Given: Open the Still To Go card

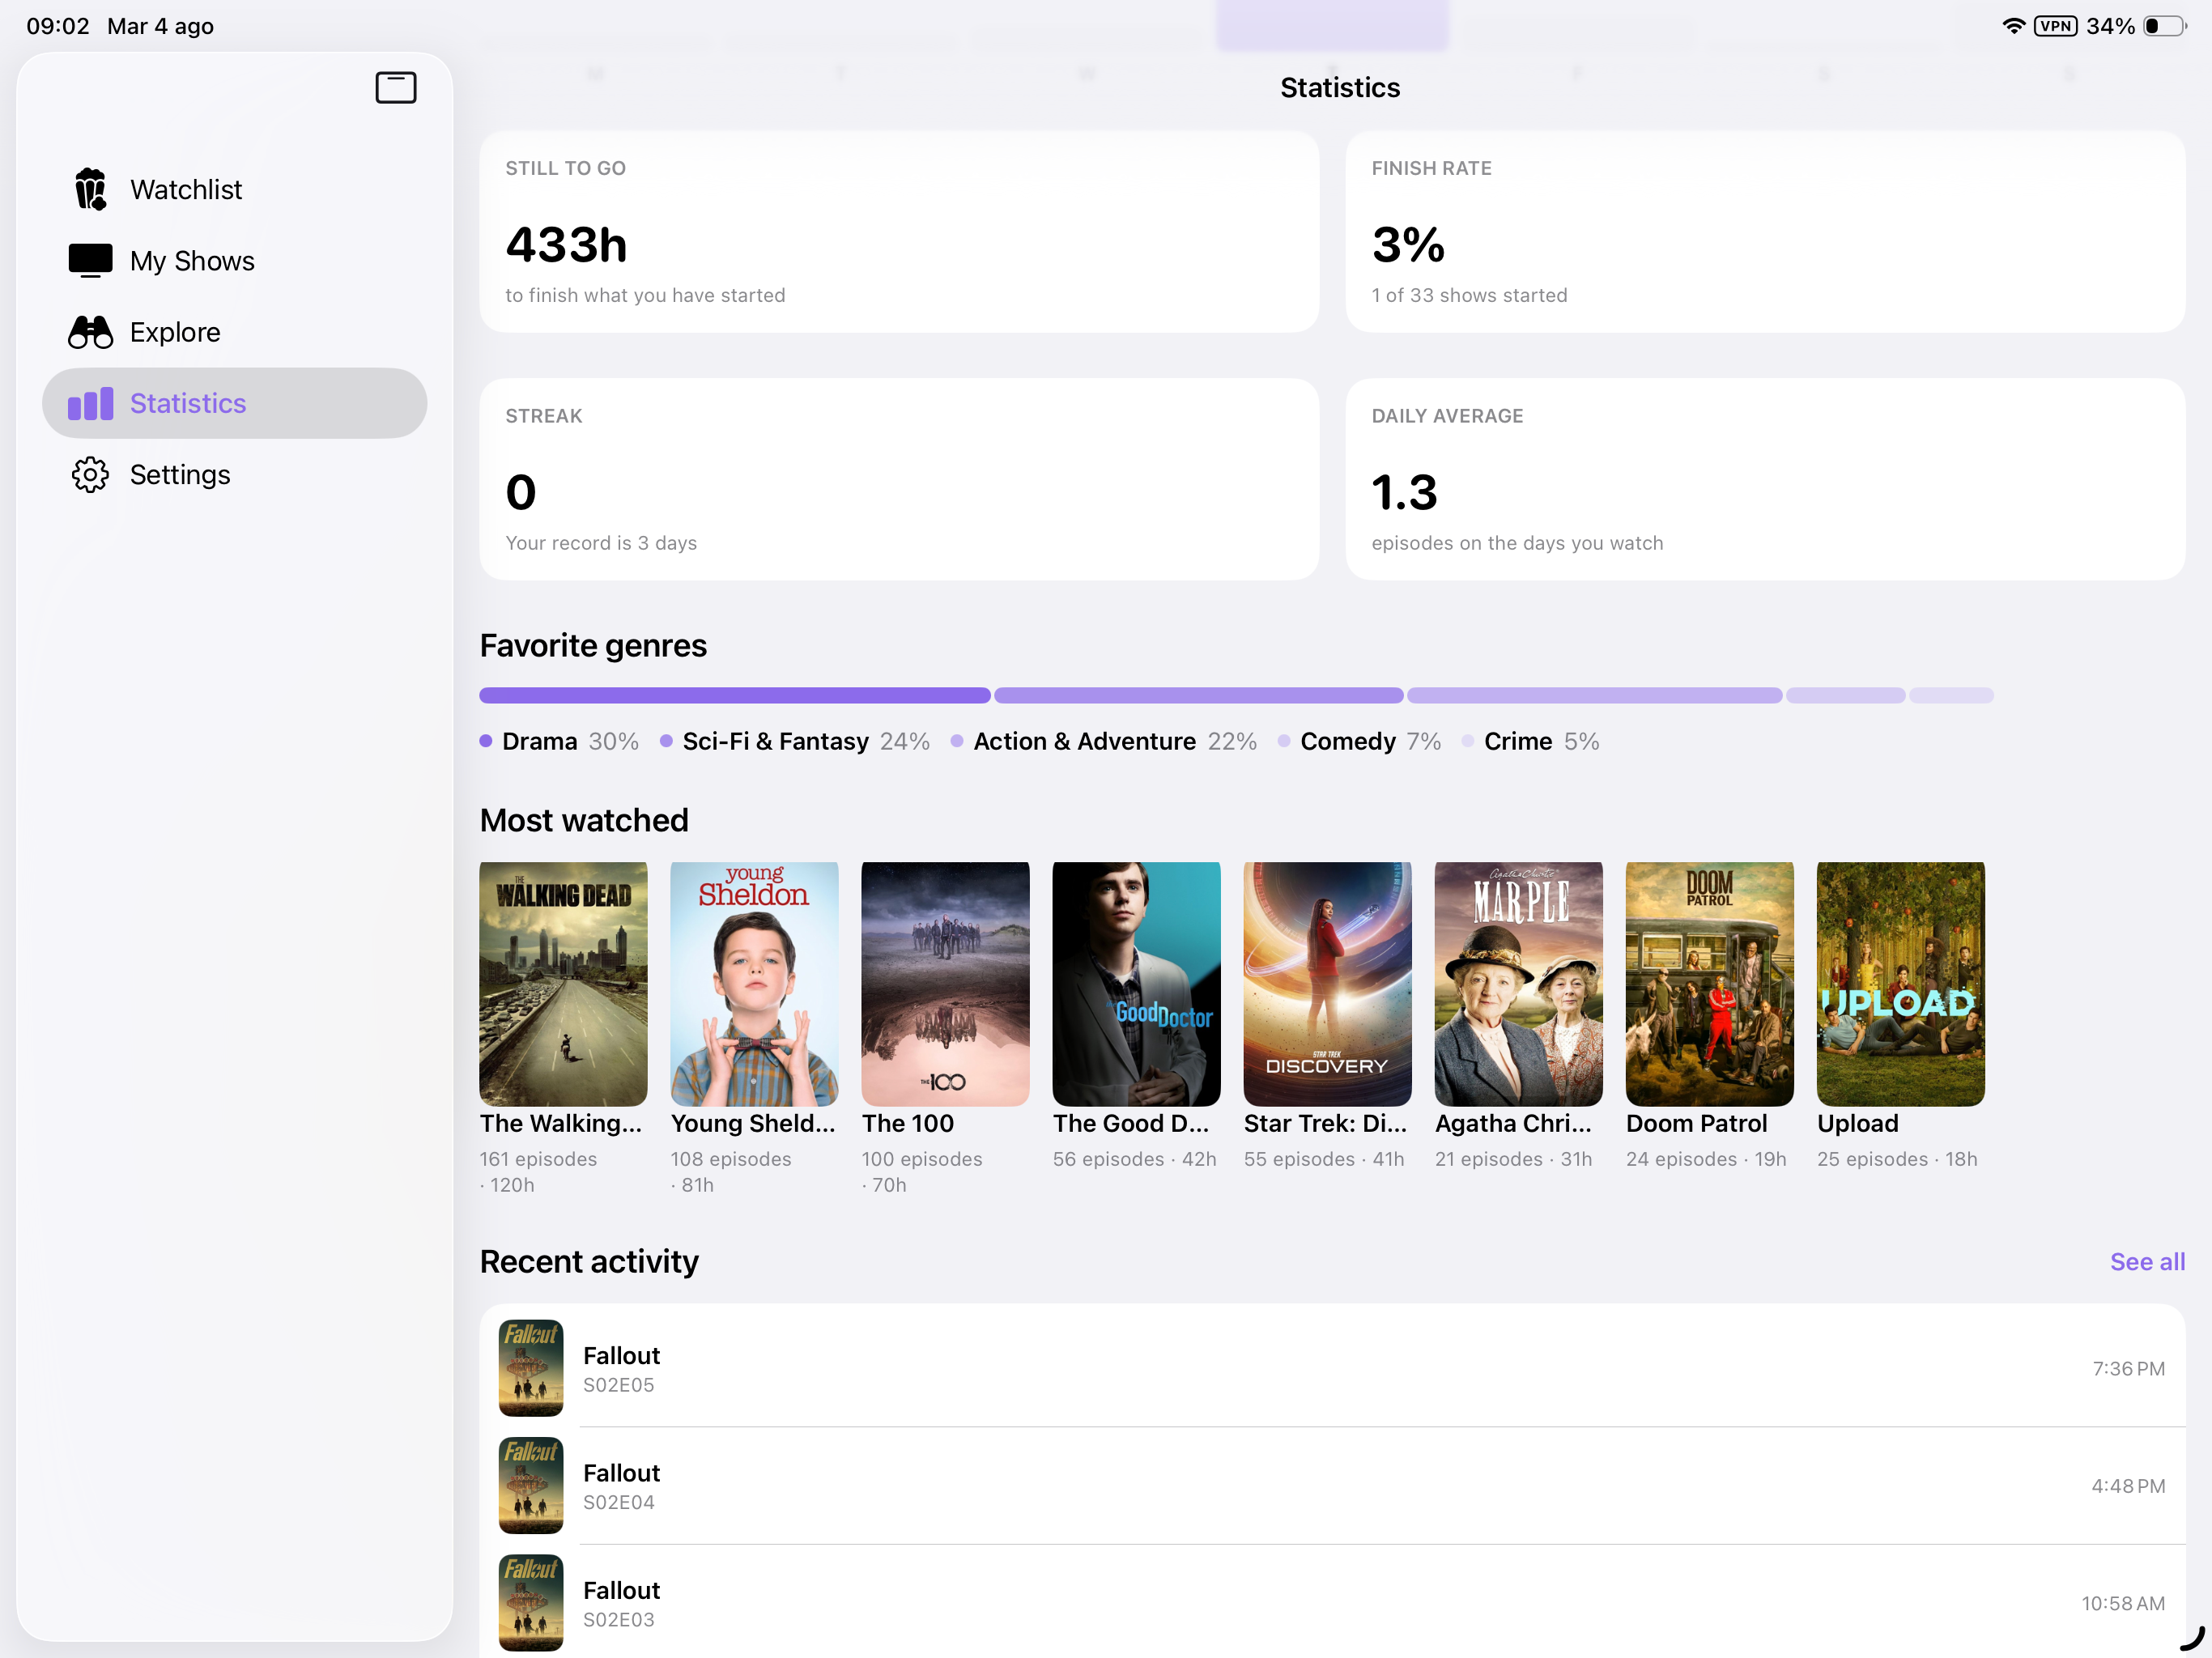Looking at the screenshot, I should pyautogui.click(x=899, y=232).
